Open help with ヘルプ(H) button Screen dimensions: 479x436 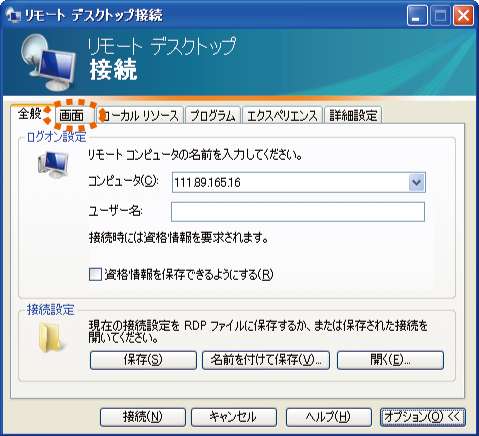point(329,417)
